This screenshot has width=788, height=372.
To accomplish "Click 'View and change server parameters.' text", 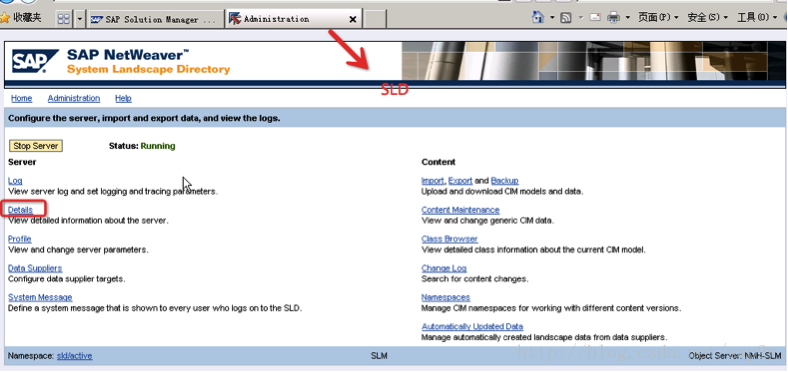I will (x=78, y=250).
